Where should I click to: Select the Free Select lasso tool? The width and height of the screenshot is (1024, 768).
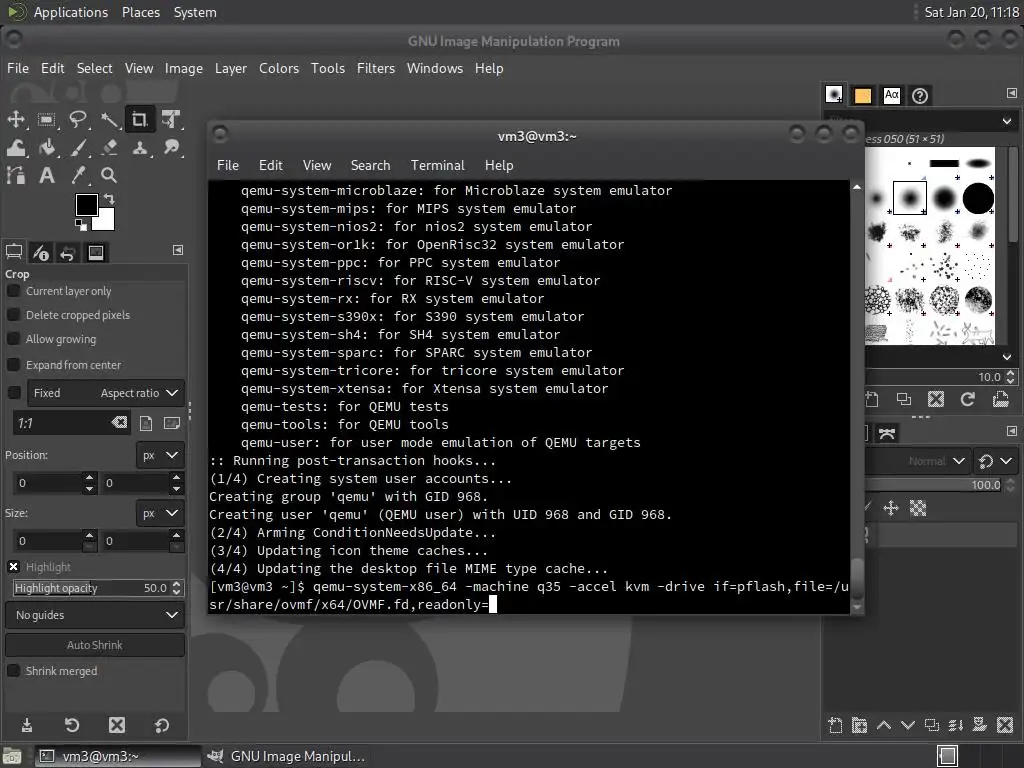pyautogui.click(x=78, y=120)
